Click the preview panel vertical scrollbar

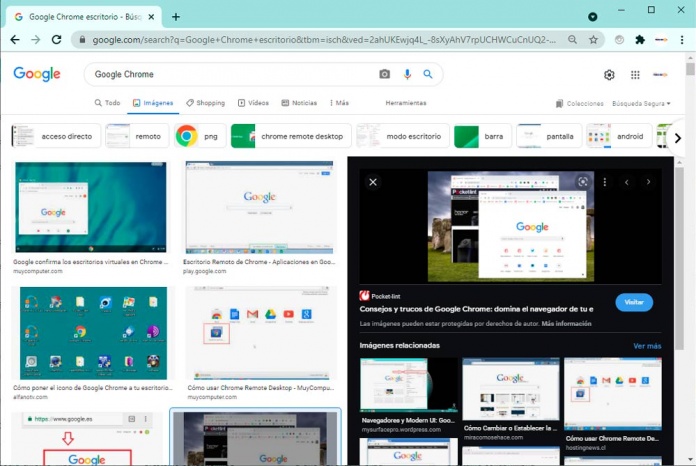[x=680, y=257]
